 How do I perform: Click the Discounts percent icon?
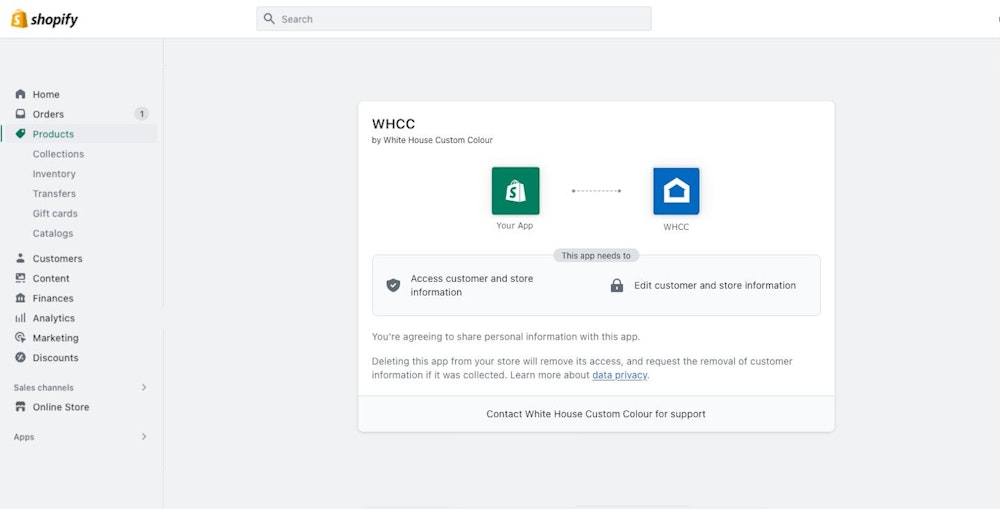click(x=20, y=358)
